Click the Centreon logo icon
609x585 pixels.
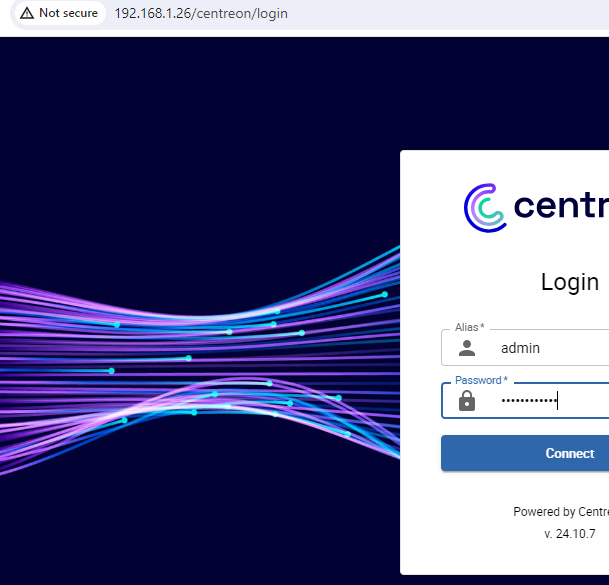tap(485, 208)
